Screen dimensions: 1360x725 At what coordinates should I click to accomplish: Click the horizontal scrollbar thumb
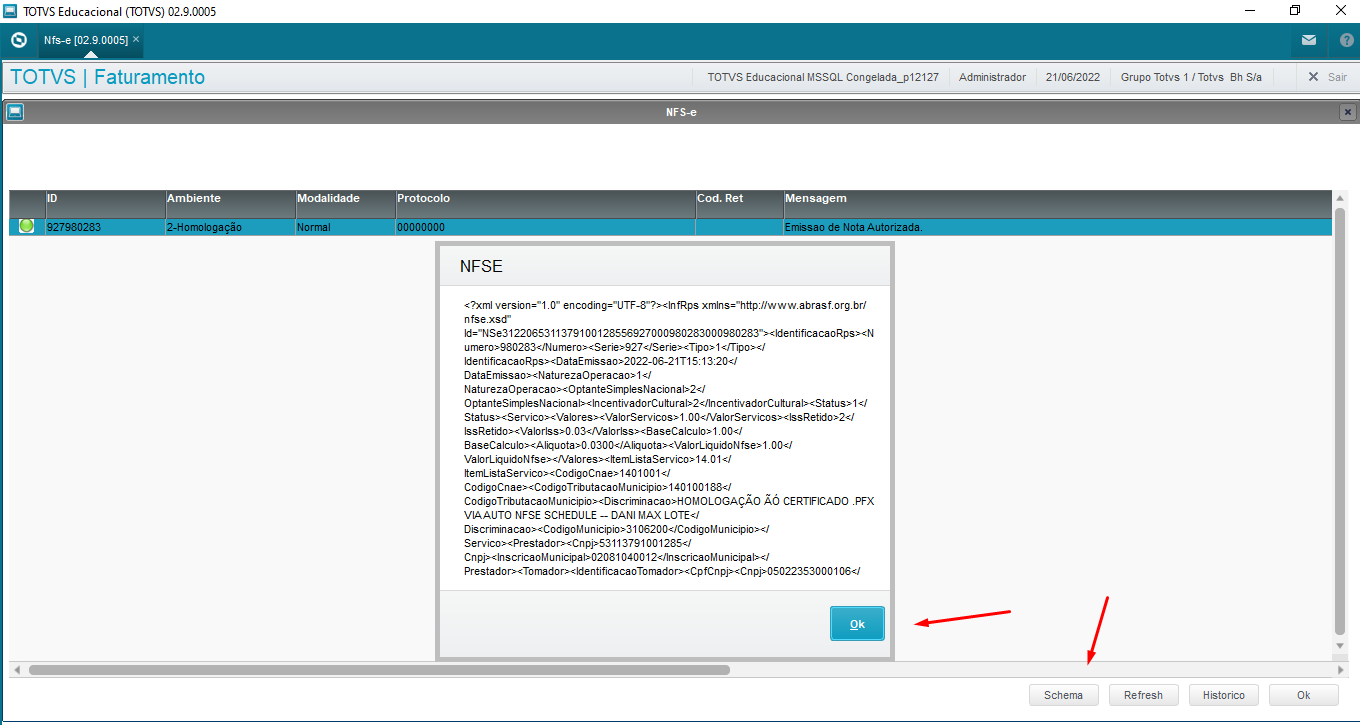click(x=379, y=669)
